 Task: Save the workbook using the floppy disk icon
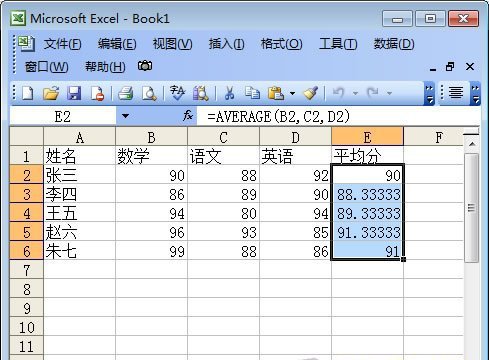(74, 93)
